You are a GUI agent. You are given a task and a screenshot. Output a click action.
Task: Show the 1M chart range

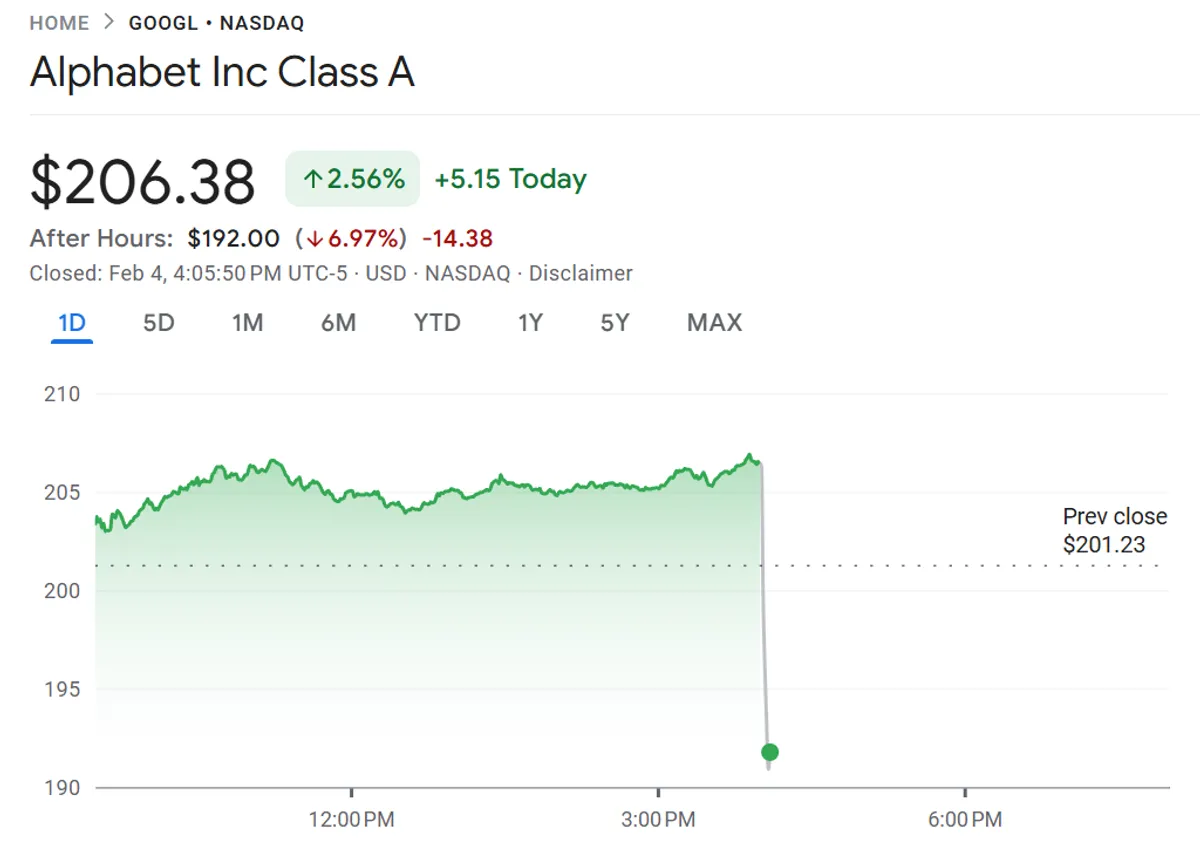tap(247, 323)
